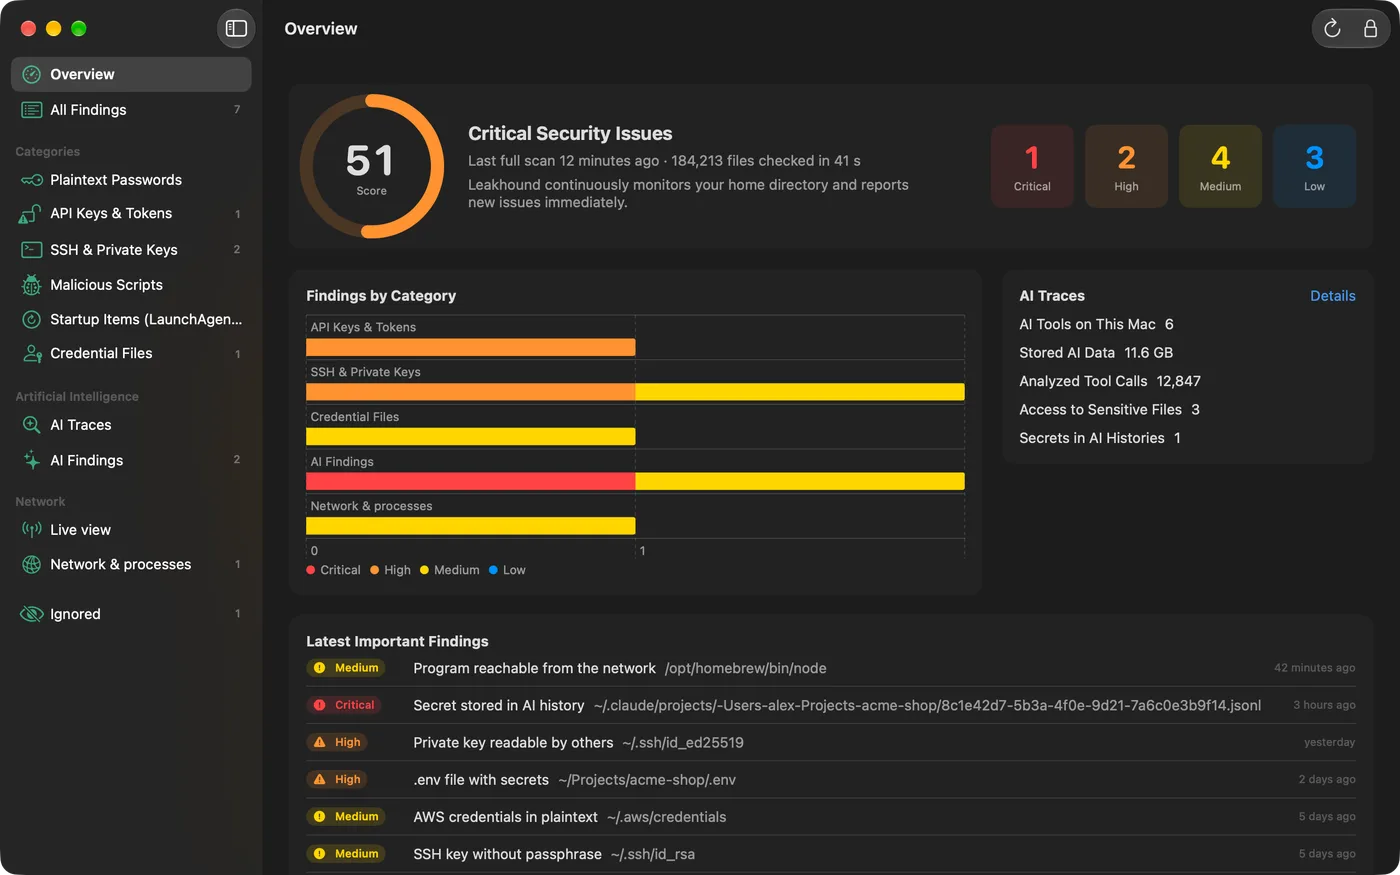
Task: Click 'Analyzed Tool Calls 12,847' row
Action: coord(1110,381)
